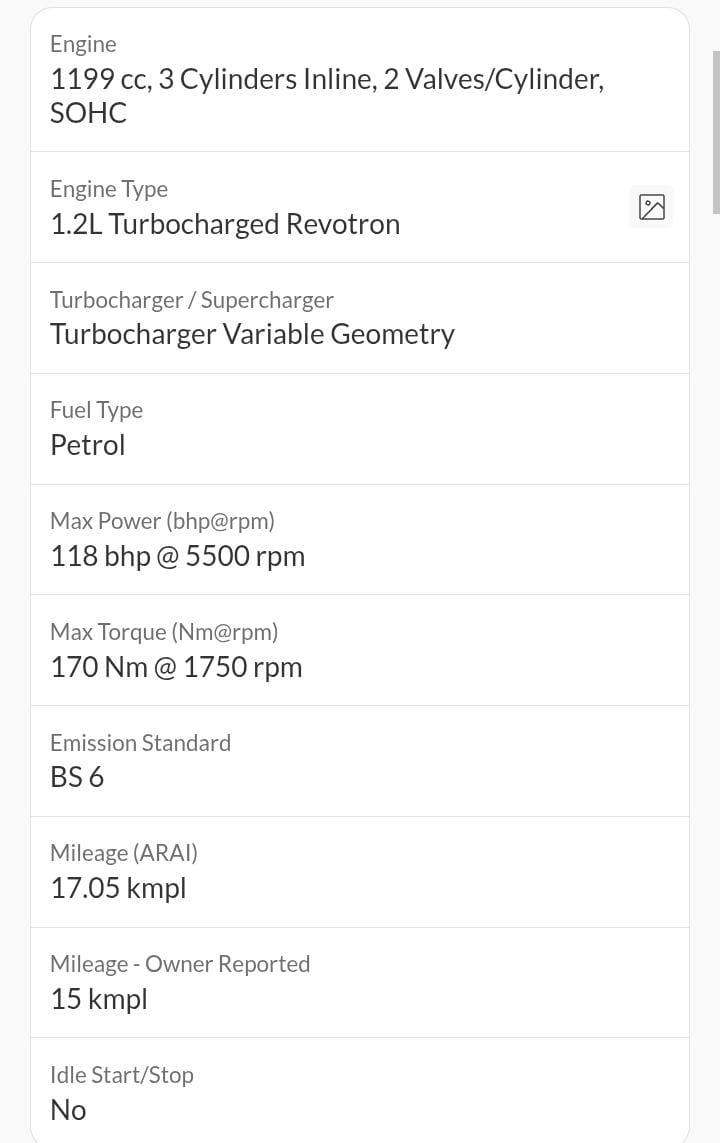This screenshot has width=720, height=1143.
Task: Click the 1.2L Turbocharged Revotron value
Action: 225,225
